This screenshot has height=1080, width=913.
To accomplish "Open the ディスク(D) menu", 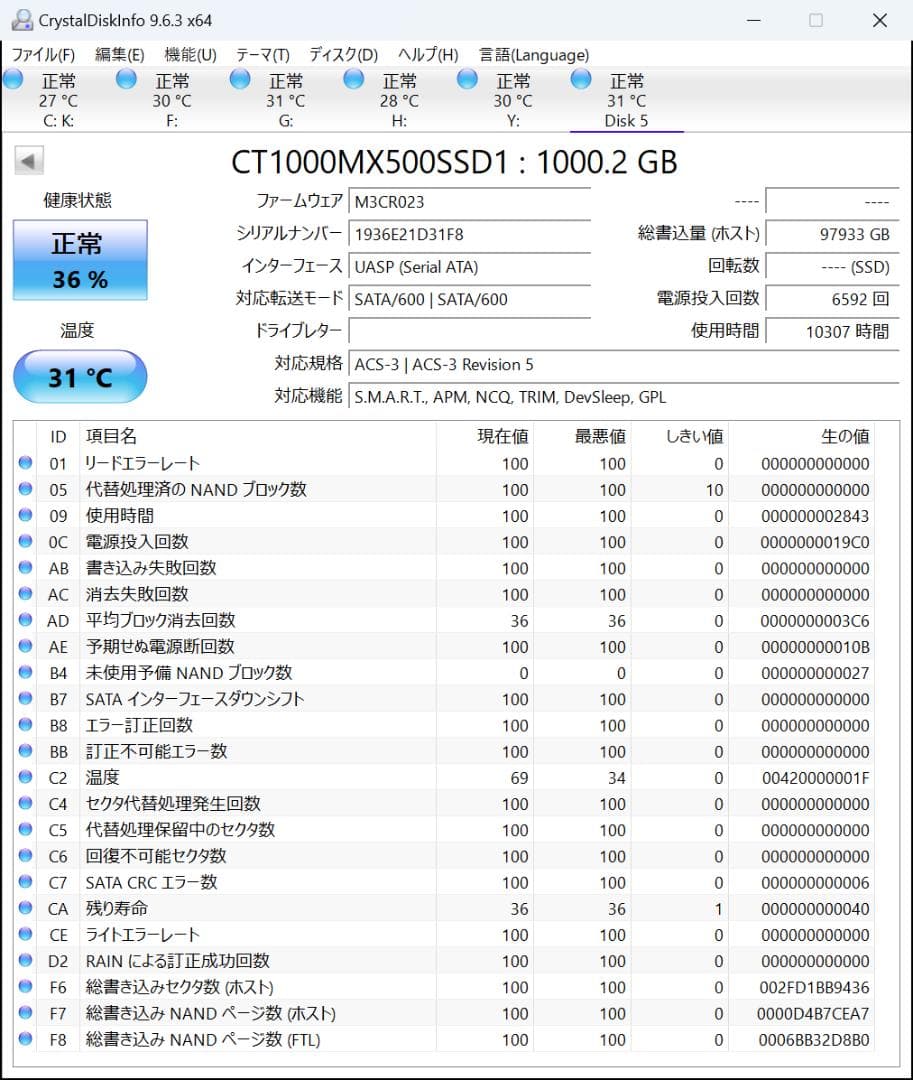I will (x=344, y=54).
